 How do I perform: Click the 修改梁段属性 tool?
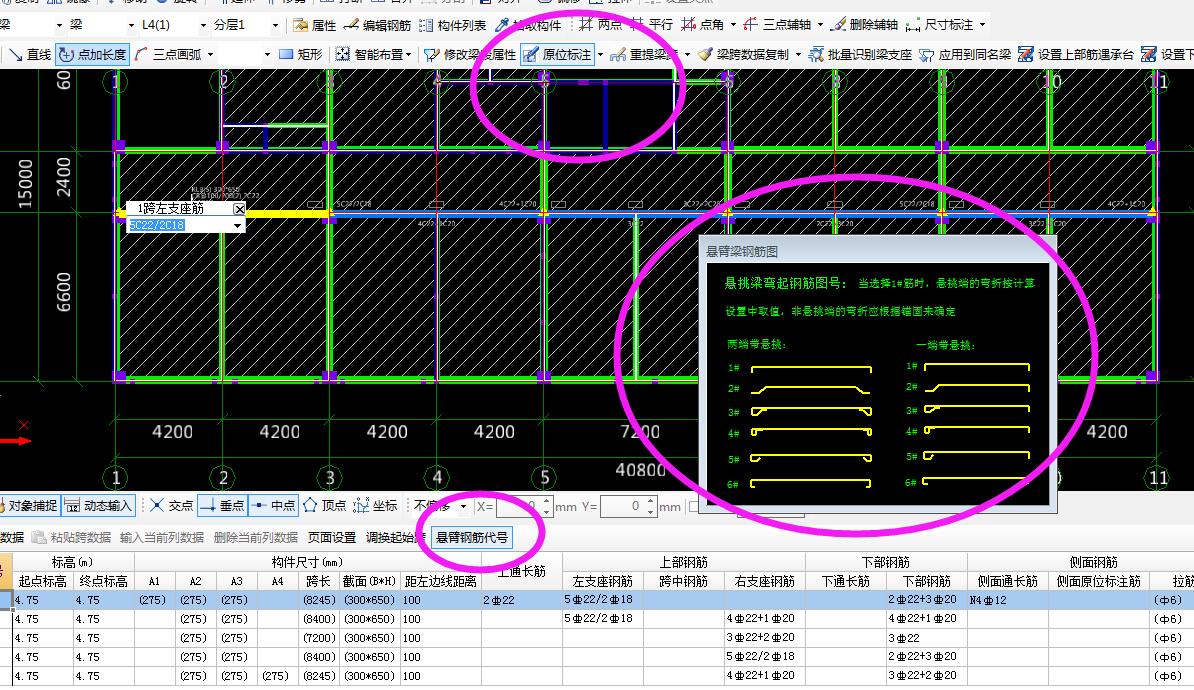[x=471, y=55]
